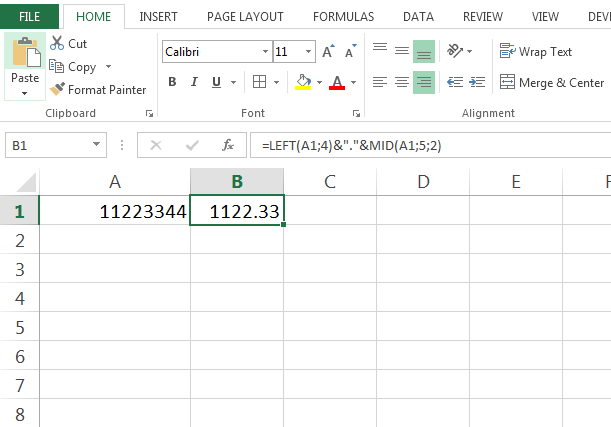
Task: Open fill color dropdown arrow
Action: 319,82
